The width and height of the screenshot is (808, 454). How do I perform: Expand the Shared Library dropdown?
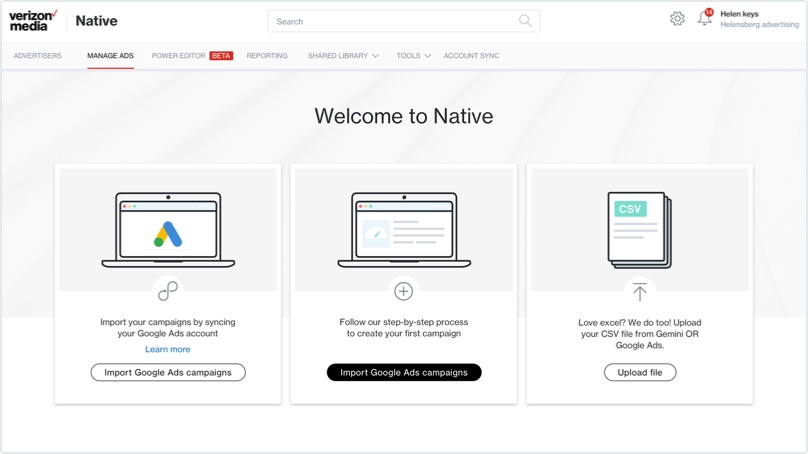click(x=343, y=56)
